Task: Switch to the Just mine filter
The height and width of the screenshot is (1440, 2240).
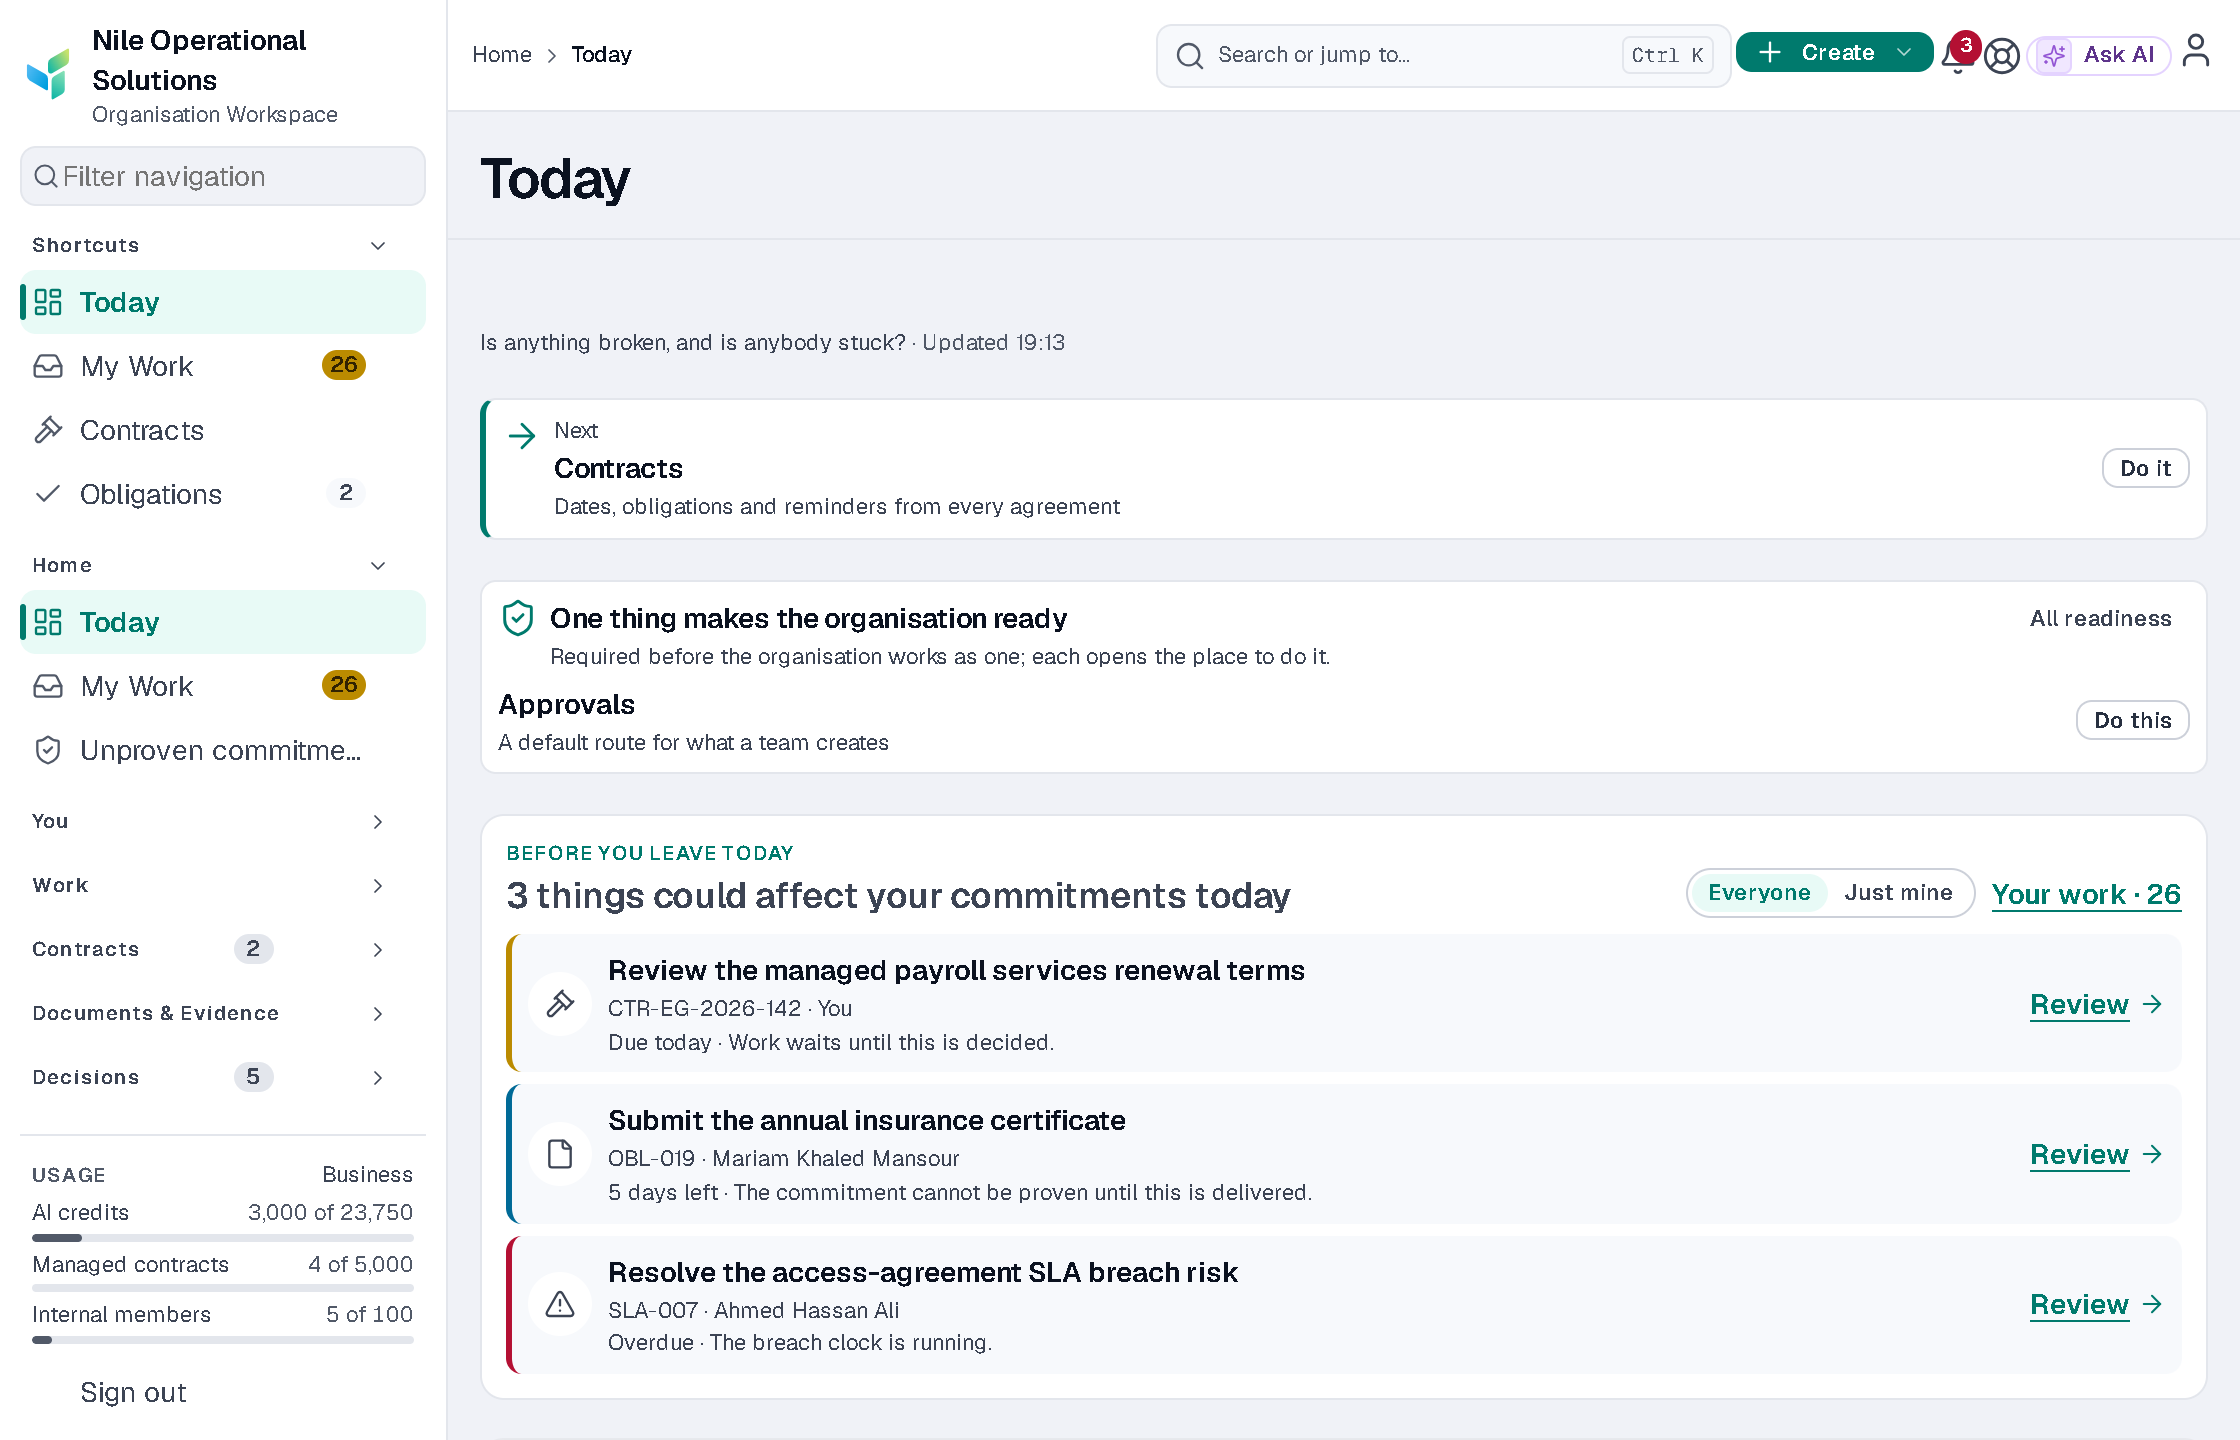Action: [1898, 892]
